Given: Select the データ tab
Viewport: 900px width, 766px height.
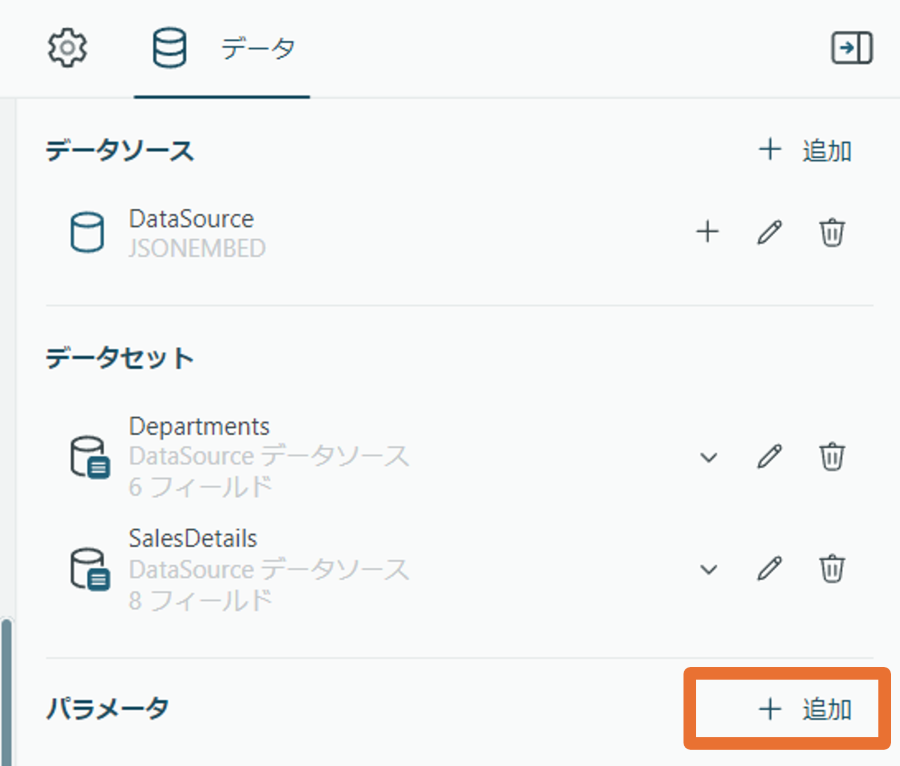Looking at the screenshot, I should (x=223, y=49).
